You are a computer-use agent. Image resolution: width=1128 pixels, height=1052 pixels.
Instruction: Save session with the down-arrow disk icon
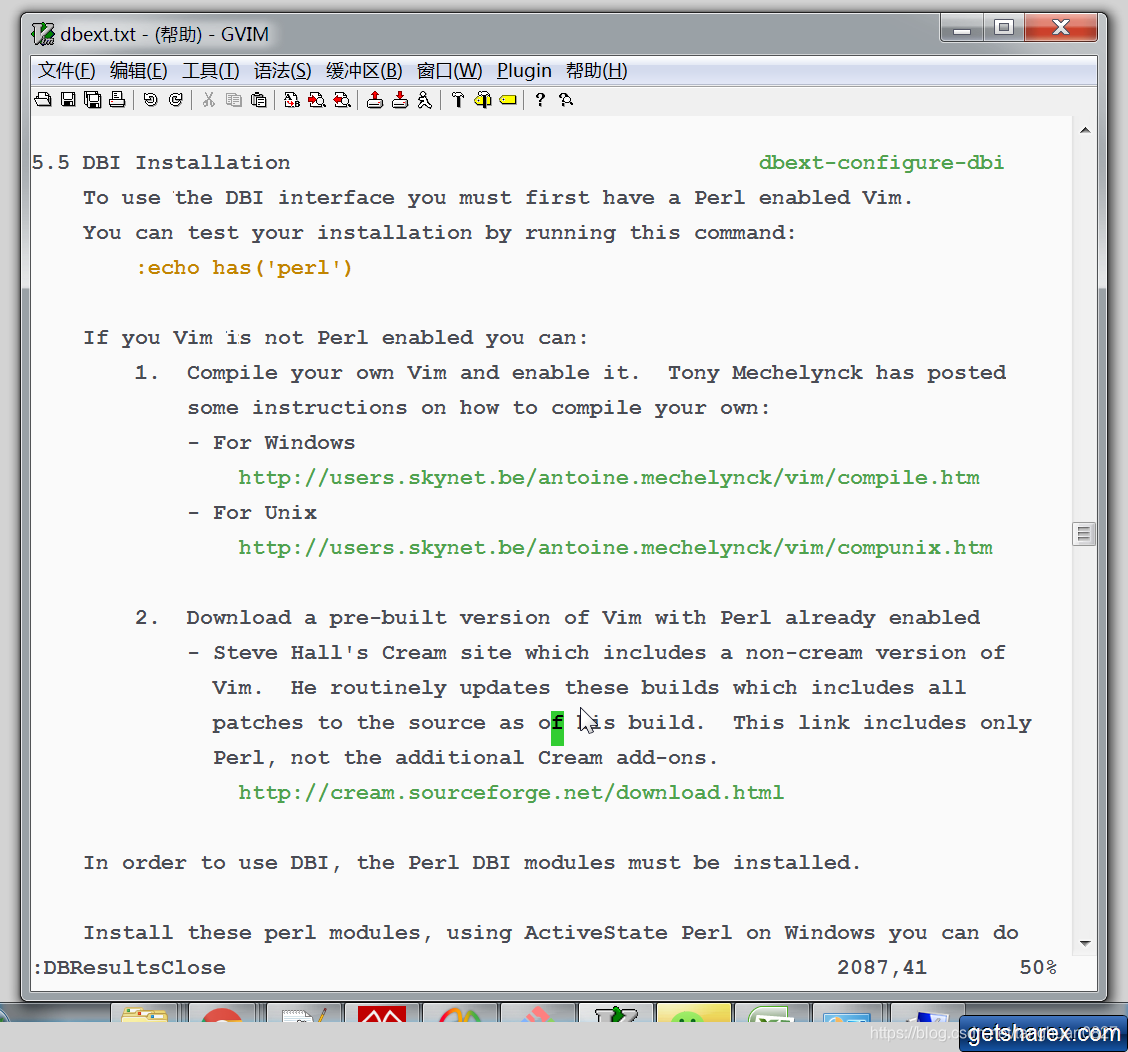[x=400, y=100]
